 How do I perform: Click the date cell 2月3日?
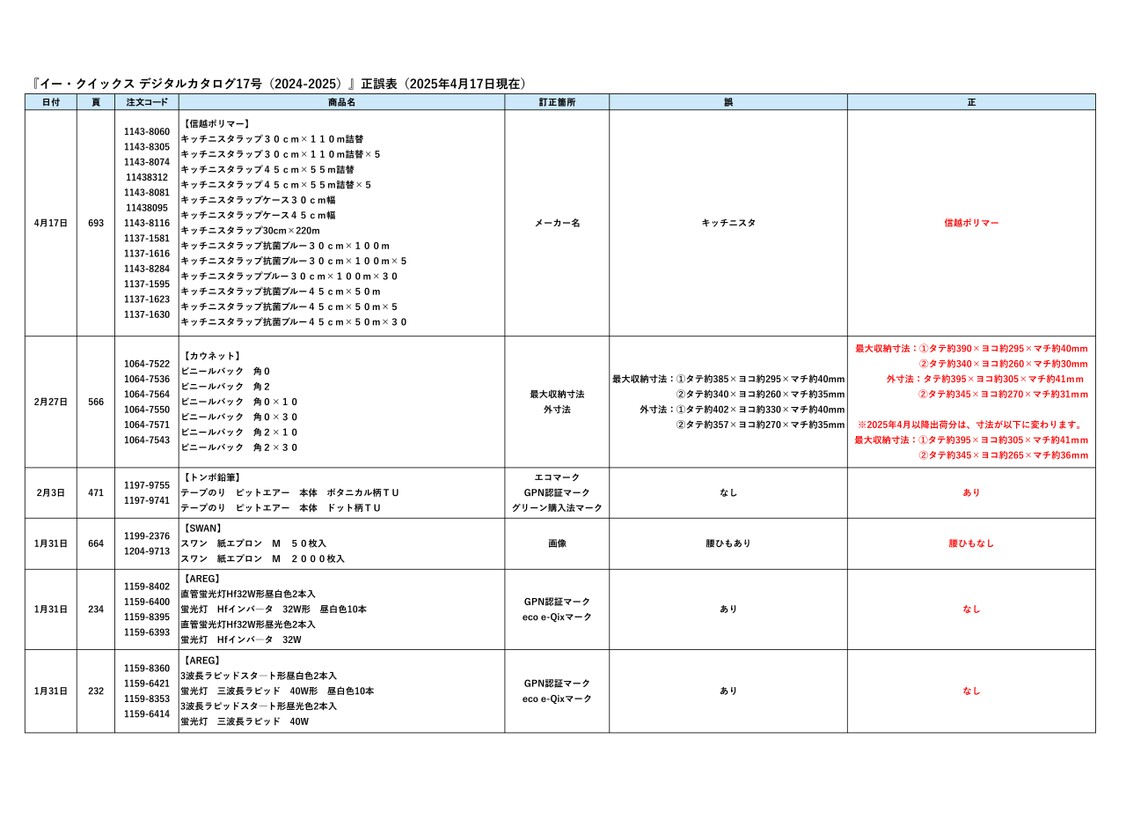click(x=51, y=492)
